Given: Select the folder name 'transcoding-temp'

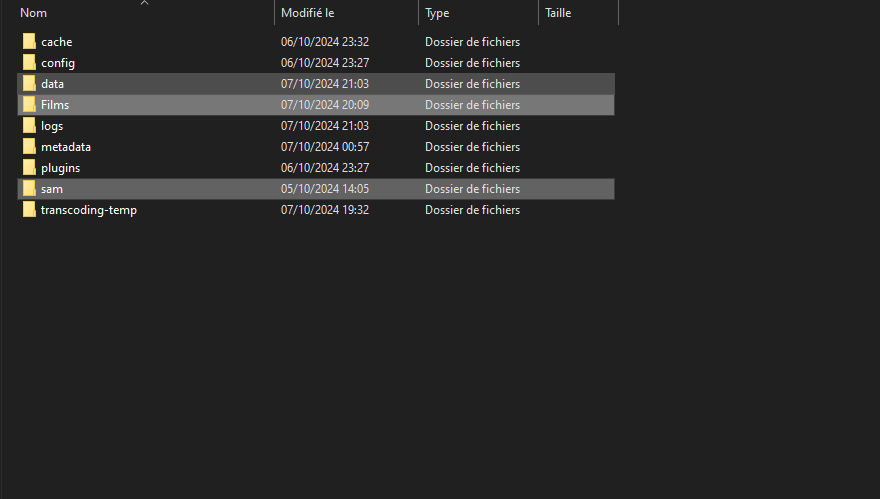Looking at the screenshot, I should pyautogui.click(x=89, y=210).
